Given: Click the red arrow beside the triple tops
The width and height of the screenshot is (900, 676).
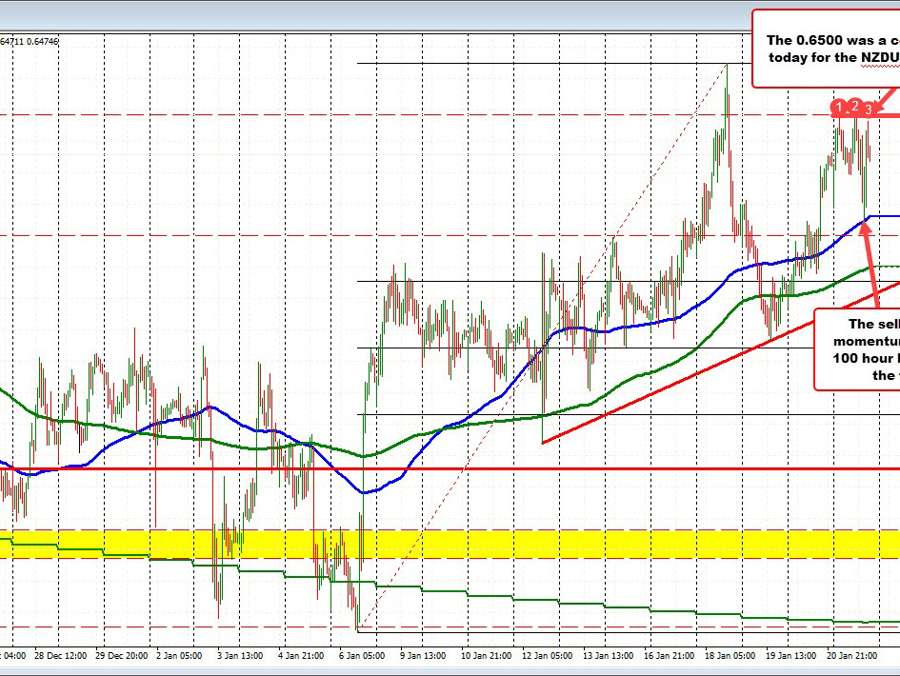Looking at the screenshot, I should pos(885,100).
